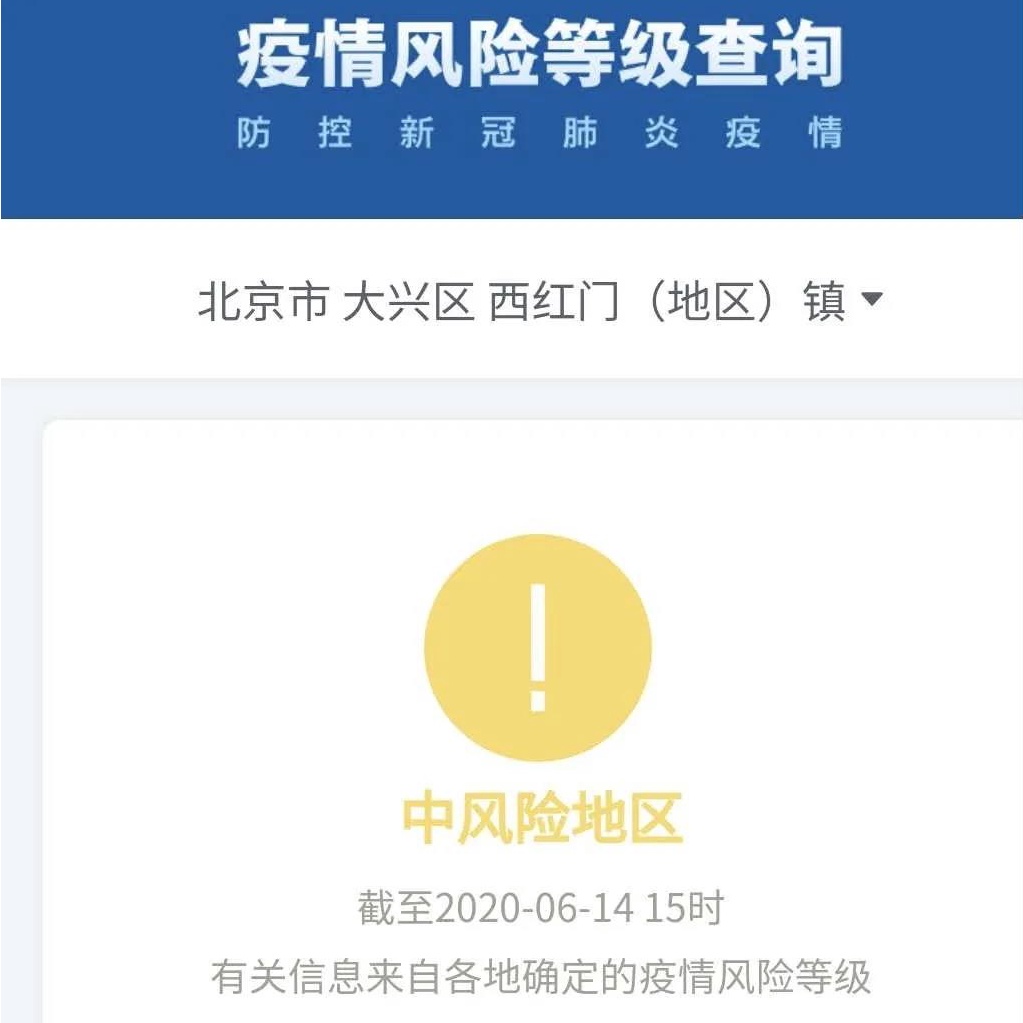This screenshot has height=1023, width=1023.
Task: Click the white risk result card area
Action: pos(532,722)
